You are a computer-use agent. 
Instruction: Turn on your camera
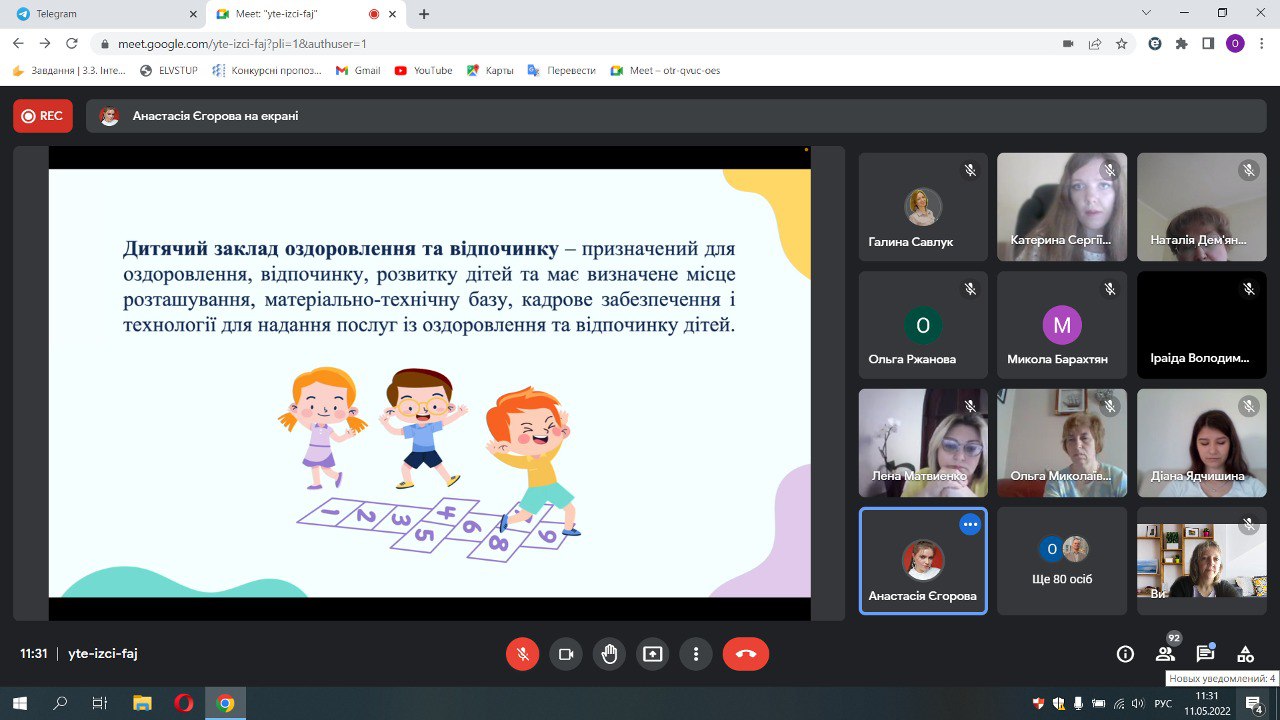point(566,654)
